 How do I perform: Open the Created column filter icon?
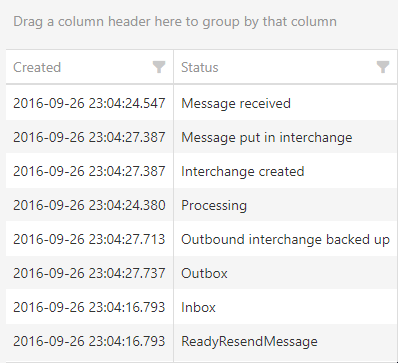coord(159,67)
